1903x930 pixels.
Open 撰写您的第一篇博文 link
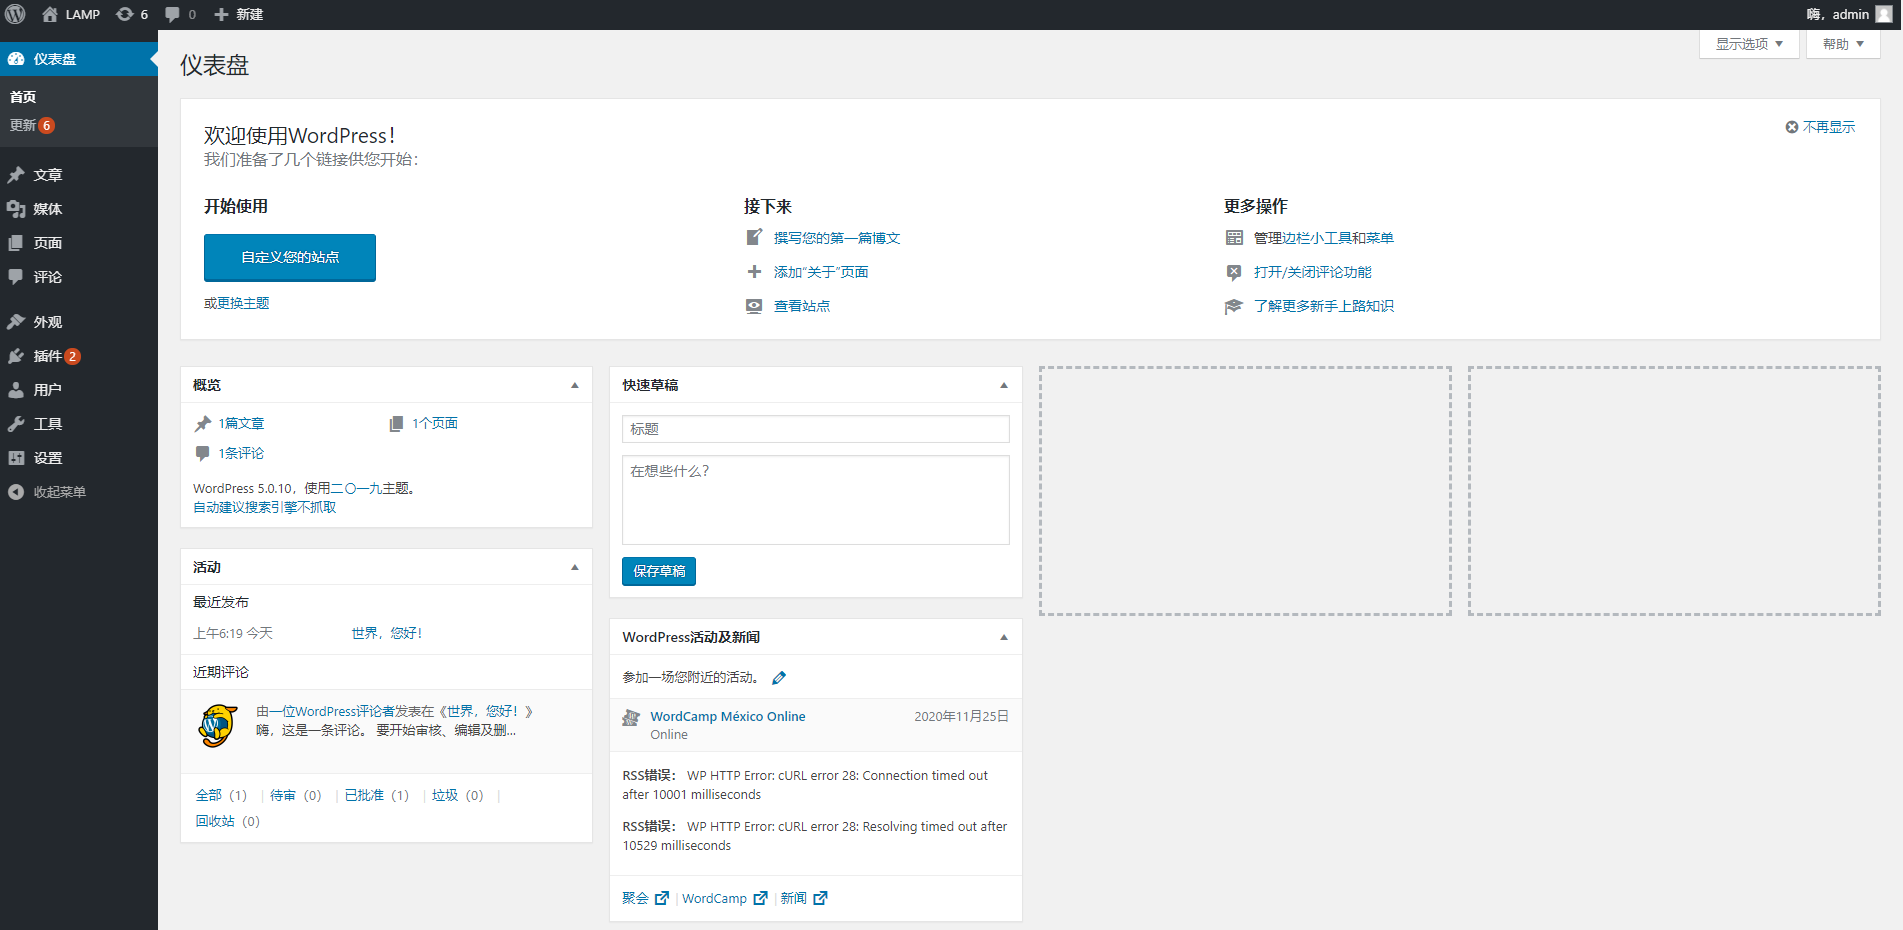tap(837, 238)
